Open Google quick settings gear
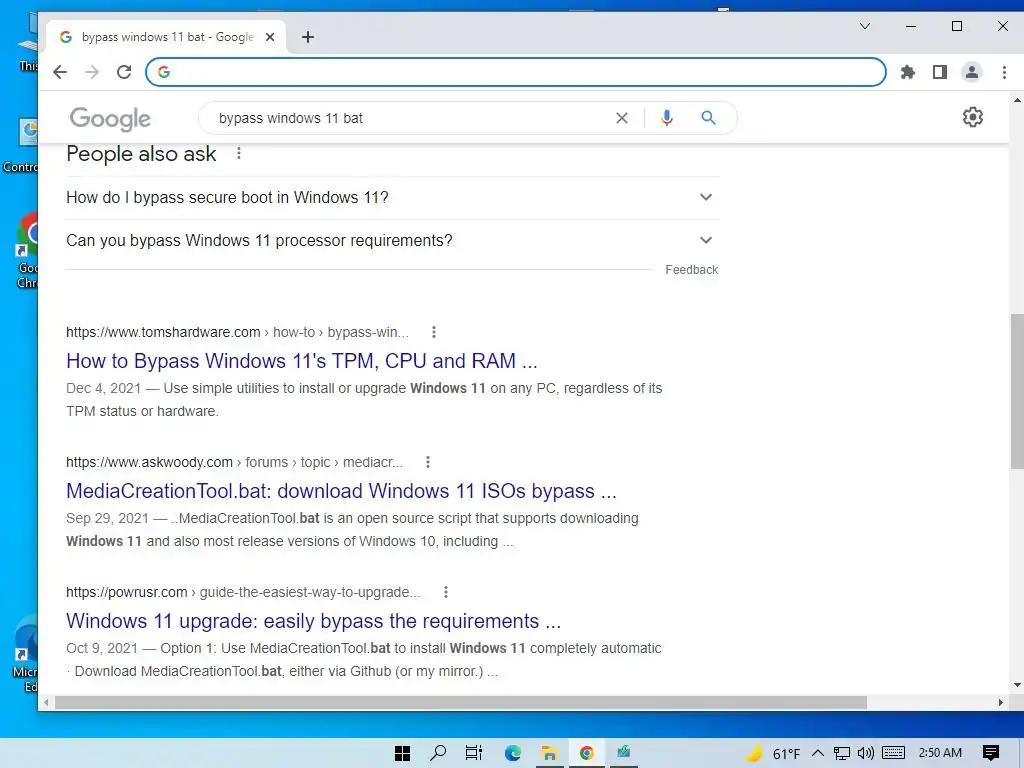 click(x=973, y=117)
